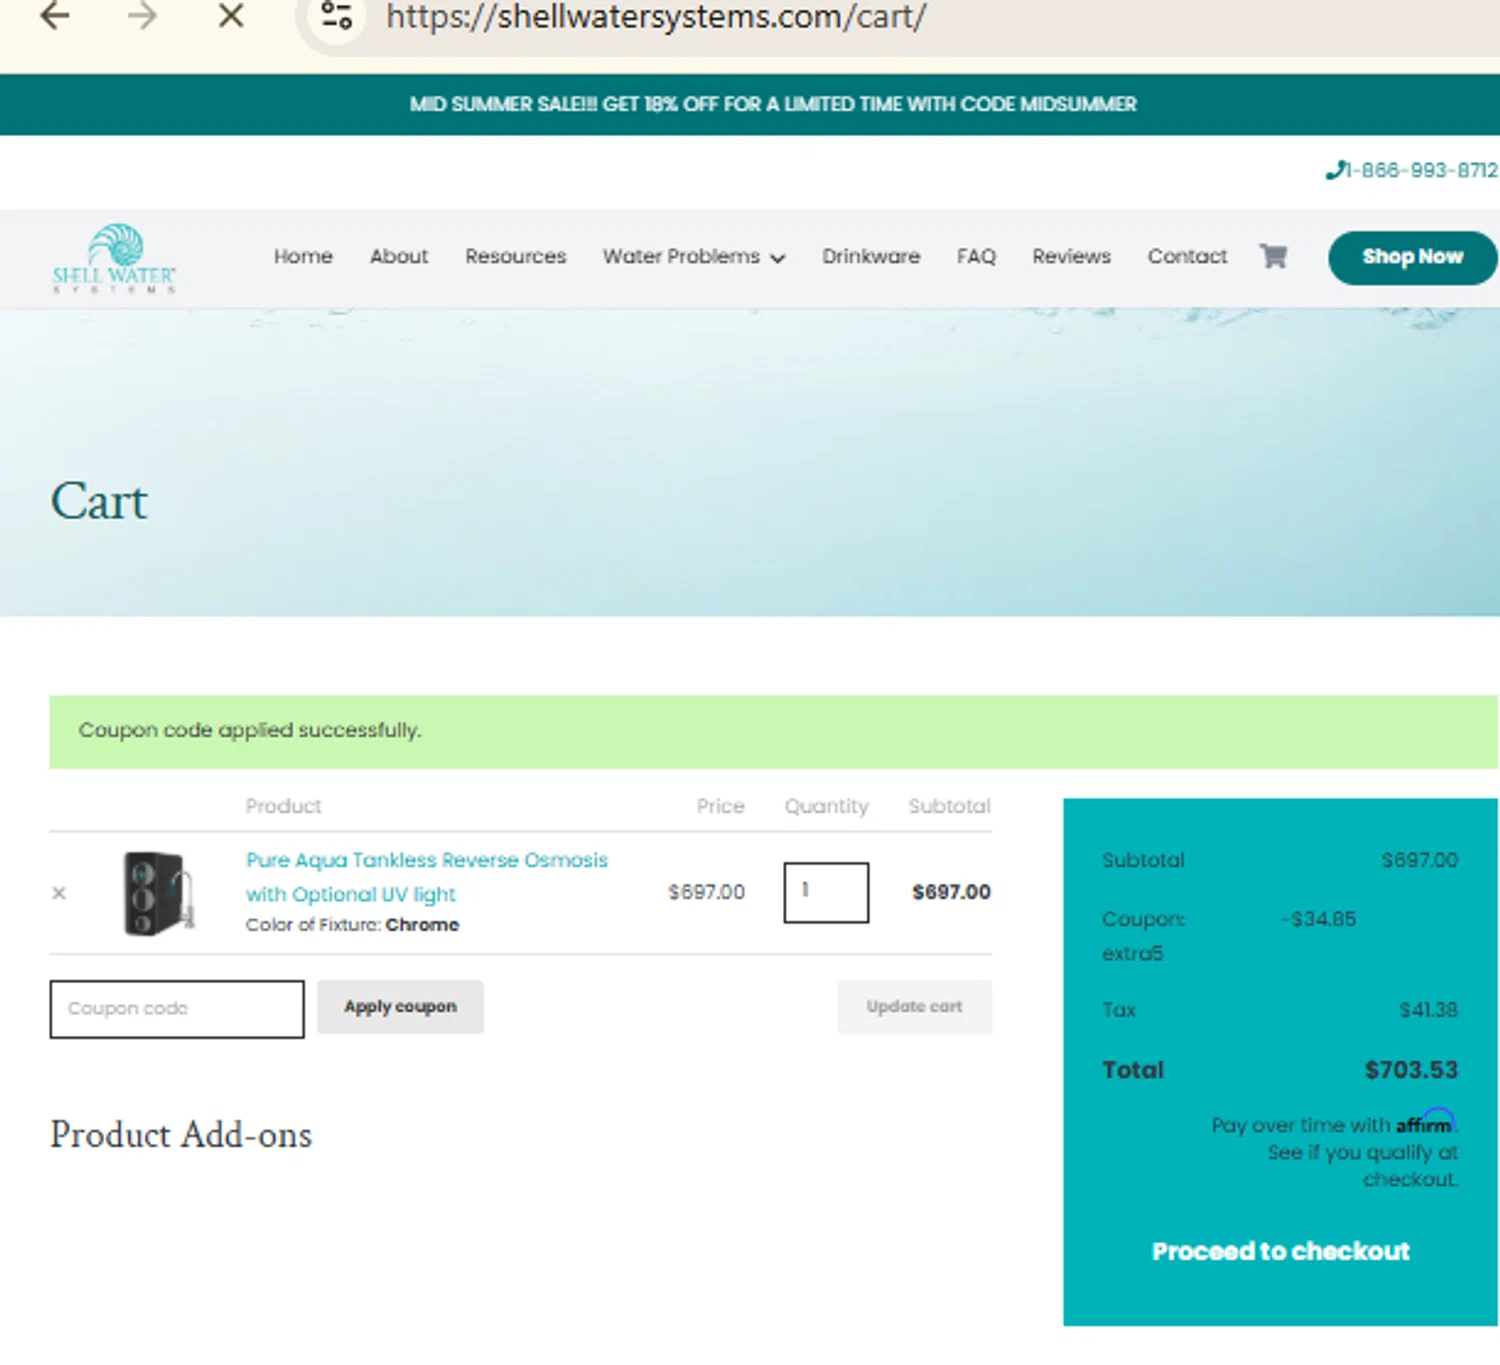The width and height of the screenshot is (1500, 1365).
Task: Click the 'Color of Fixture: Chrome' text
Action: (352, 925)
